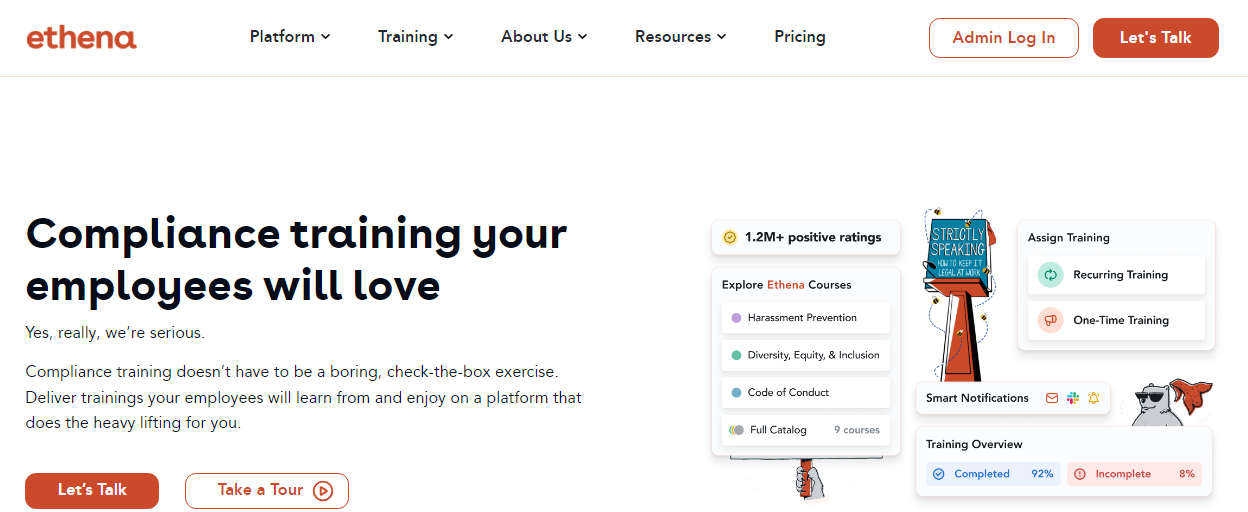The image size is (1248, 512).
Task: Expand the Platform chevron arrow
Action: click(x=325, y=37)
